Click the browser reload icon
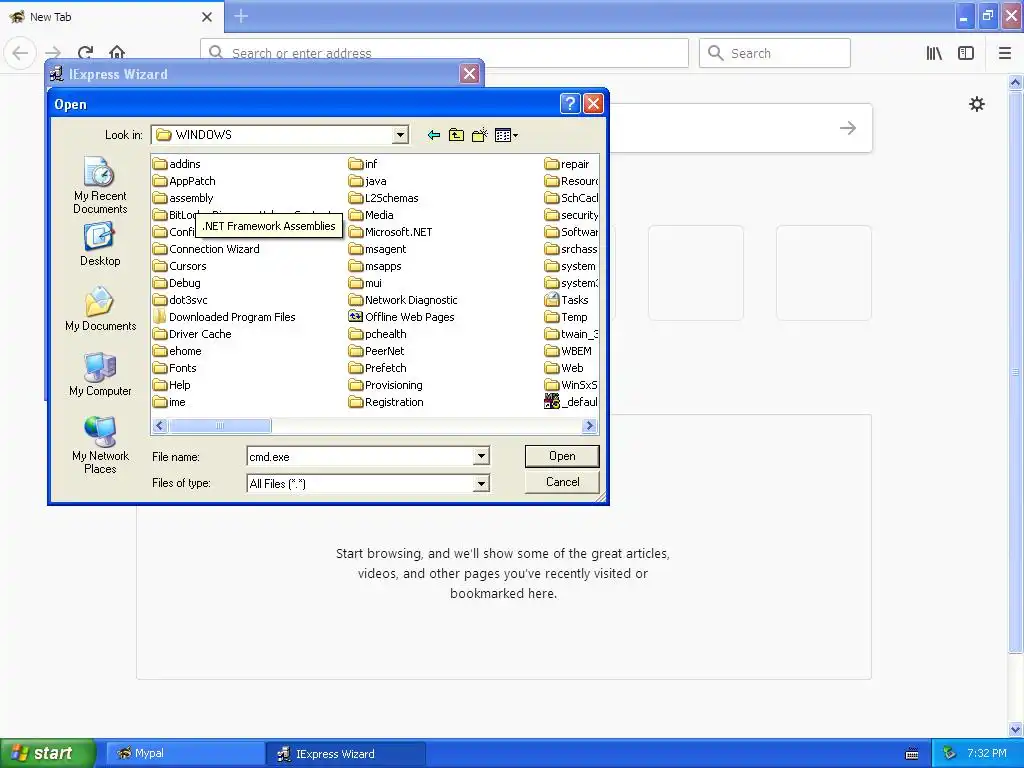1024x768 pixels. tap(85, 53)
